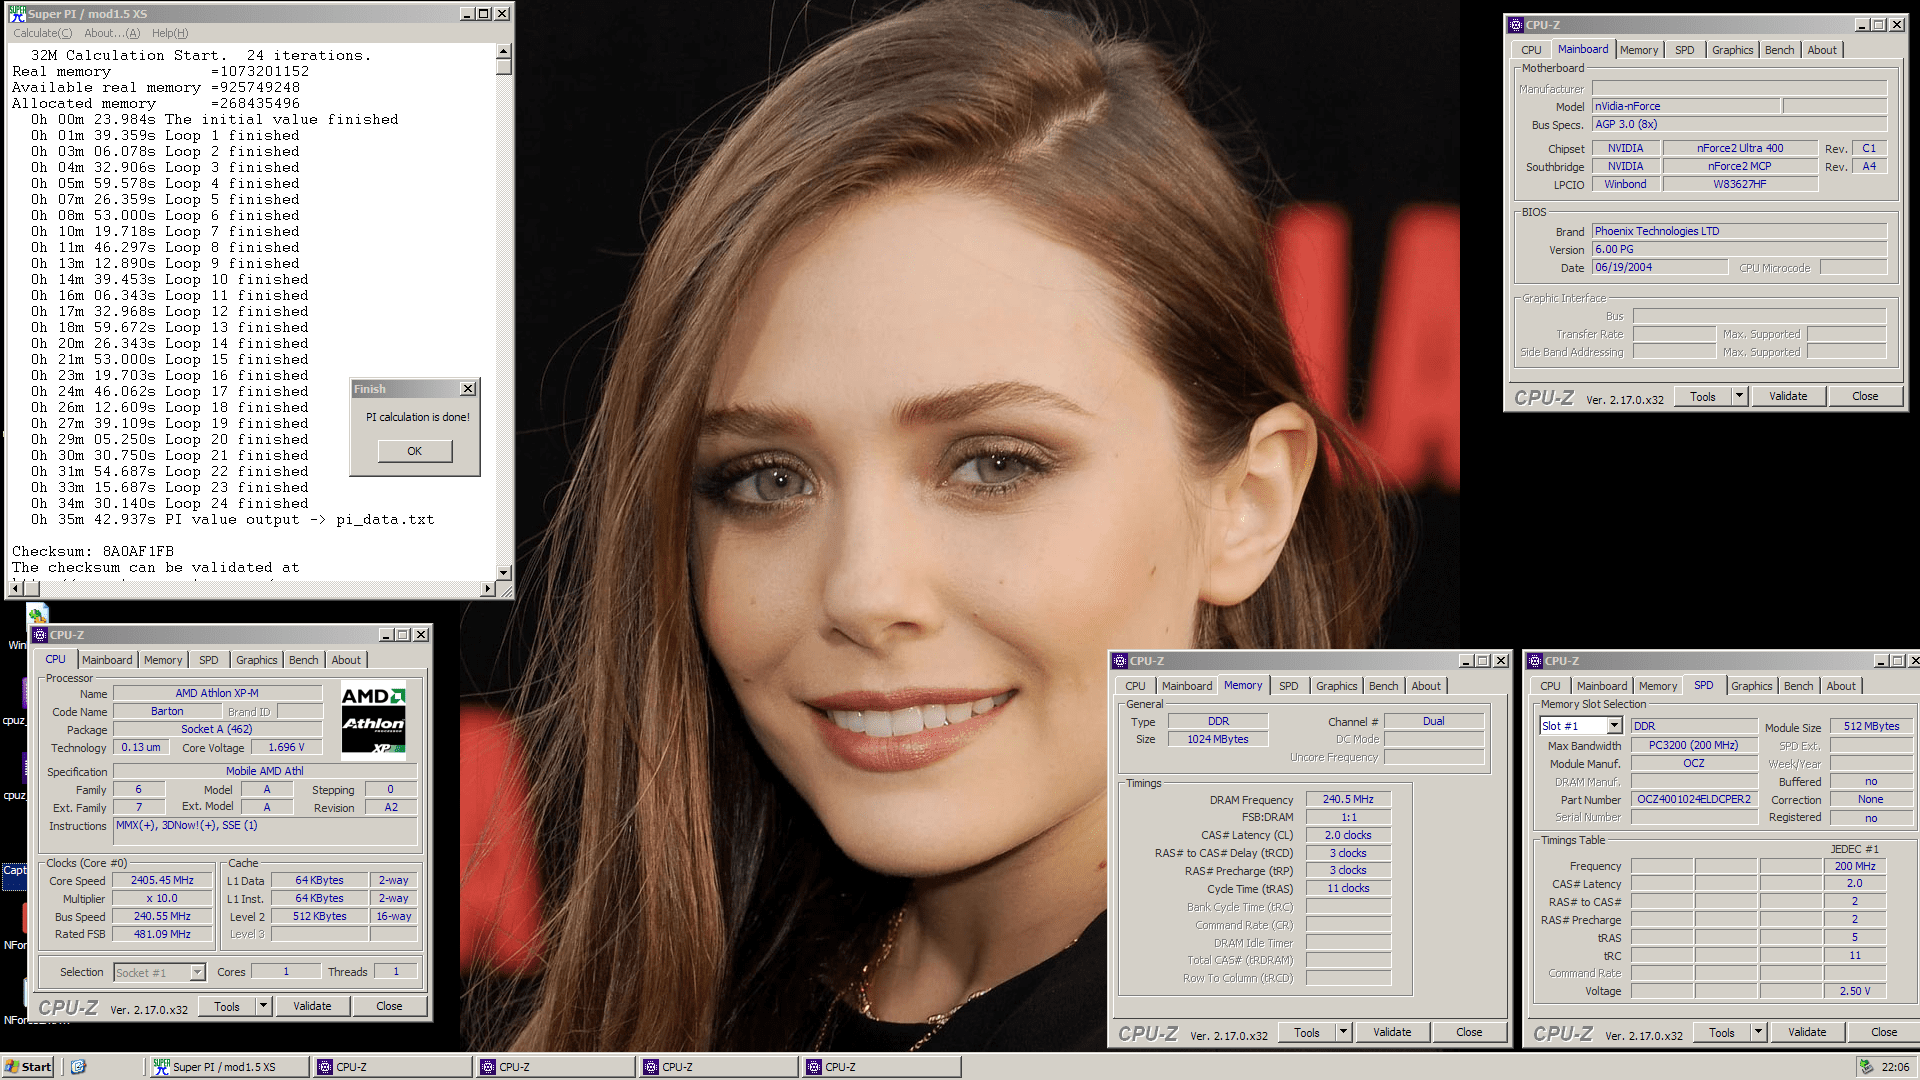Click the Start button Windows logo
1920x1080 pixels.
tap(12, 1067)
